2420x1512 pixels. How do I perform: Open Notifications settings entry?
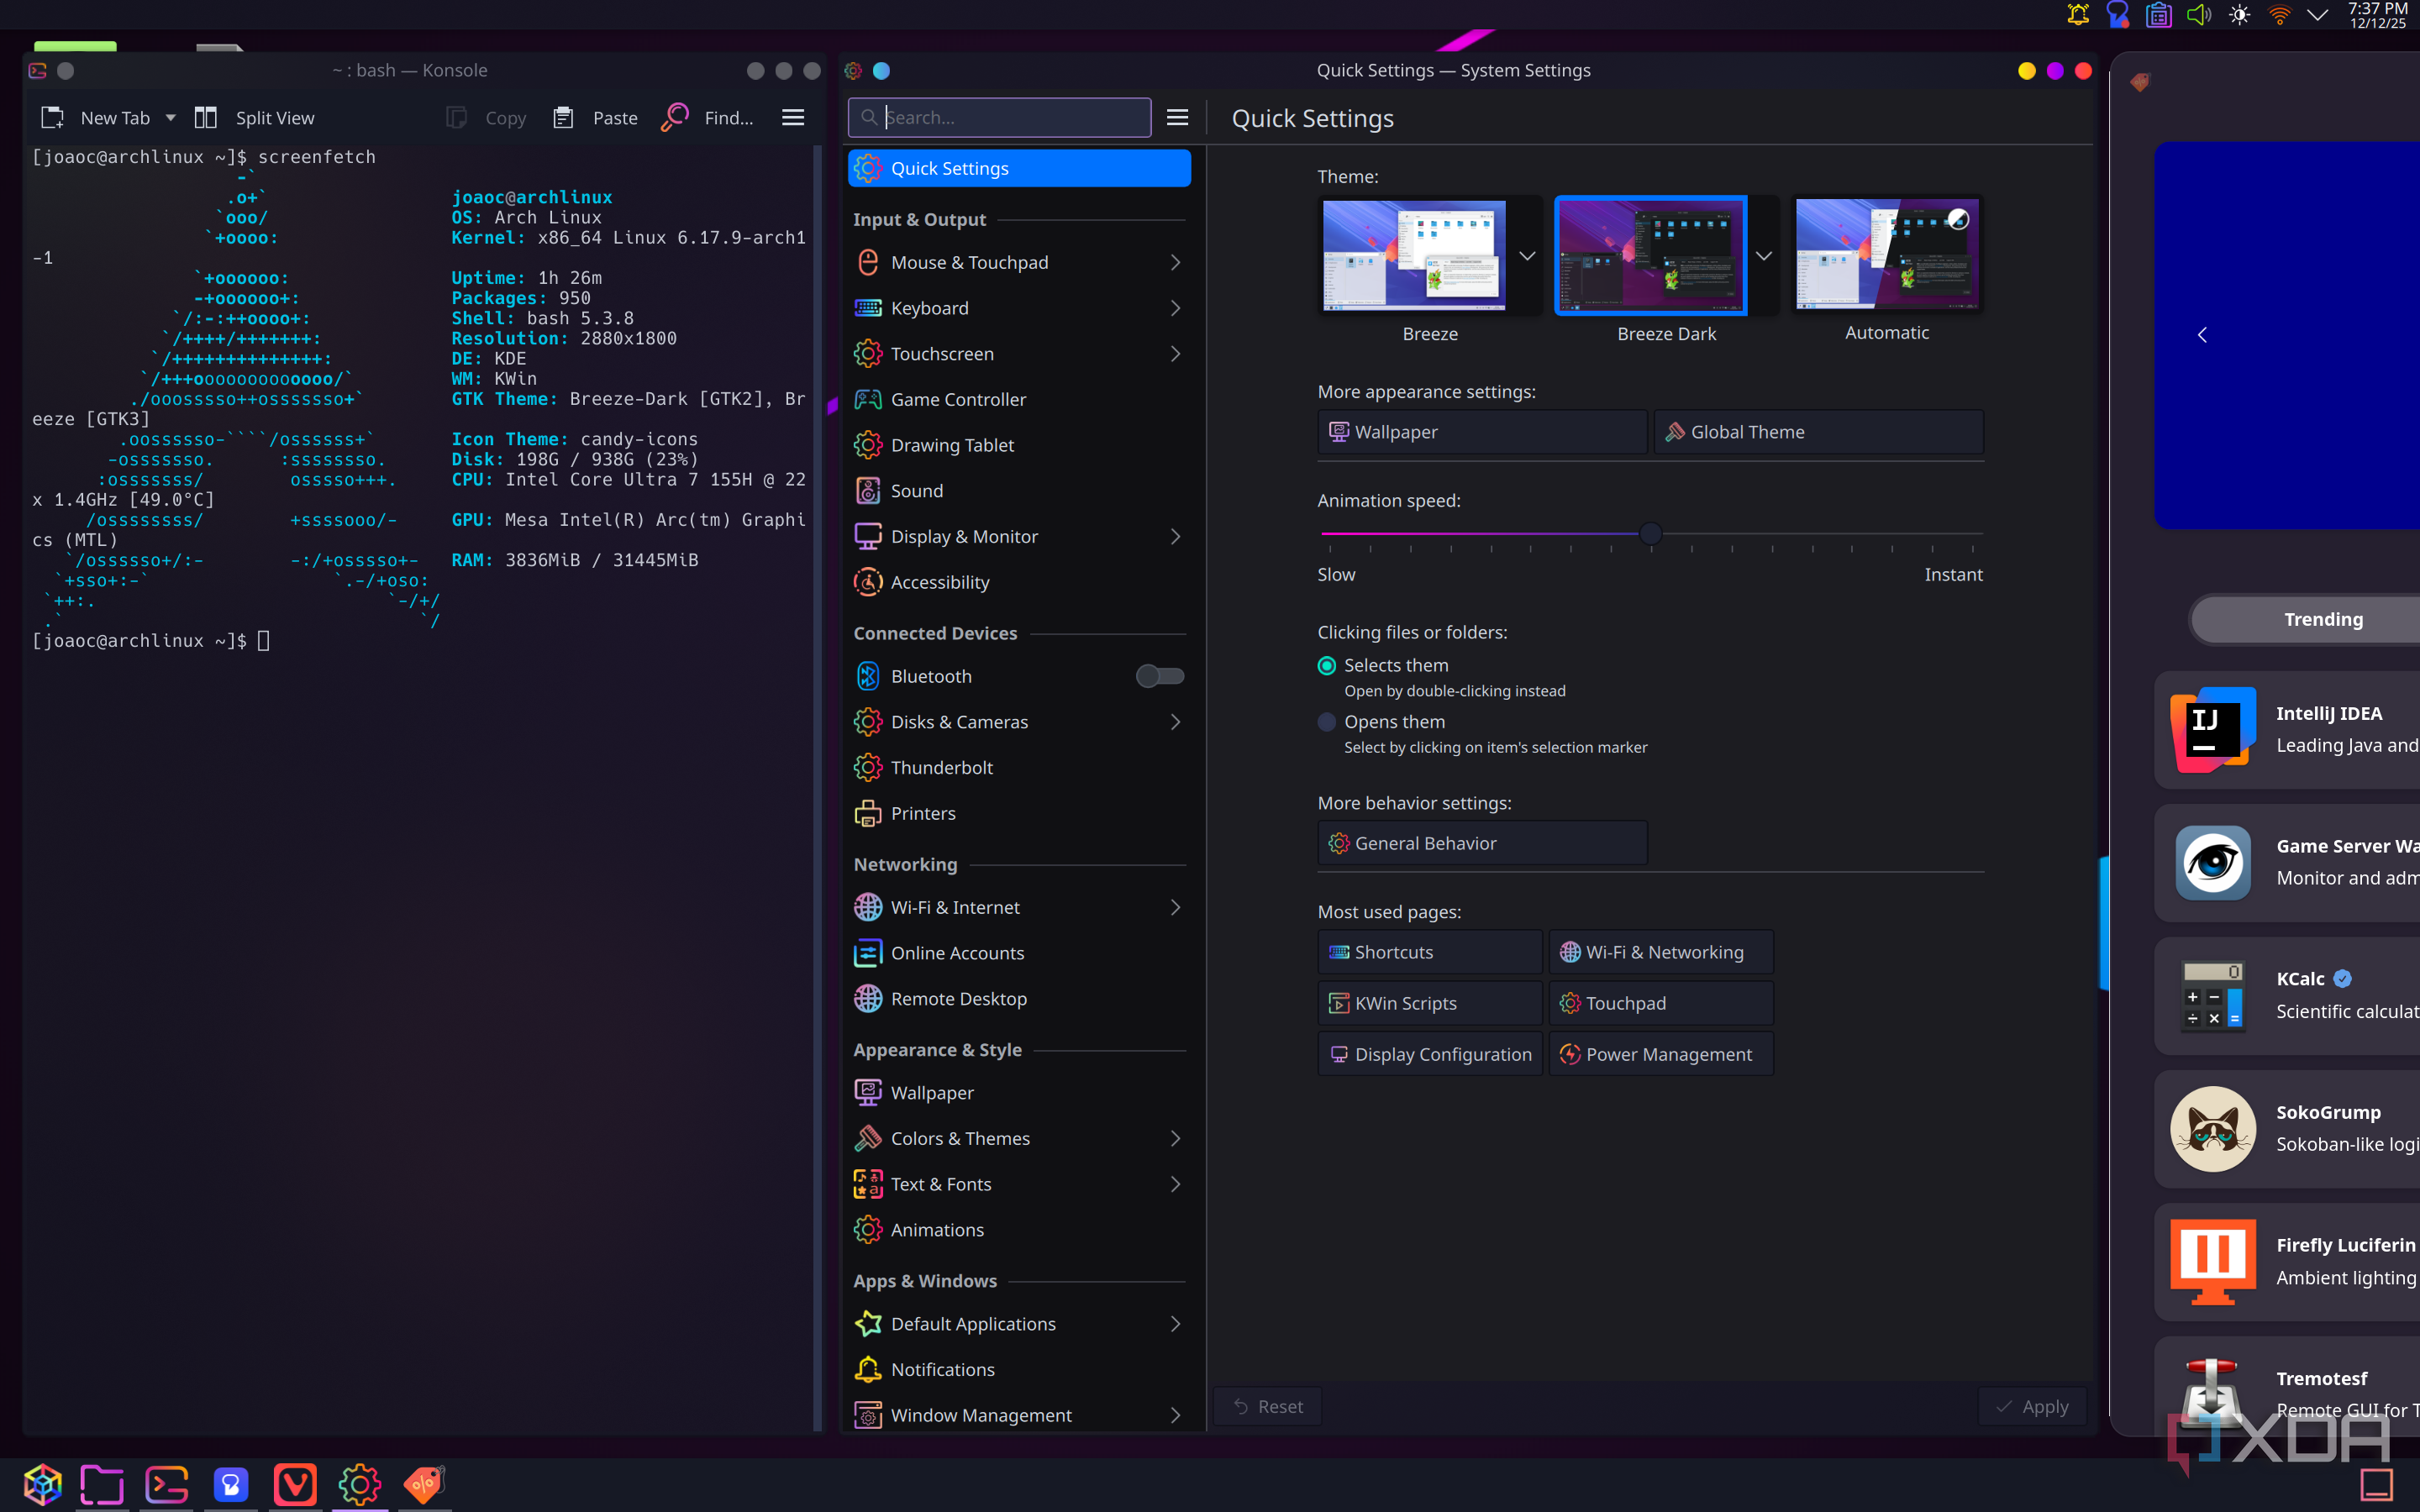pyautogui.click(x=1019, y=1369)
